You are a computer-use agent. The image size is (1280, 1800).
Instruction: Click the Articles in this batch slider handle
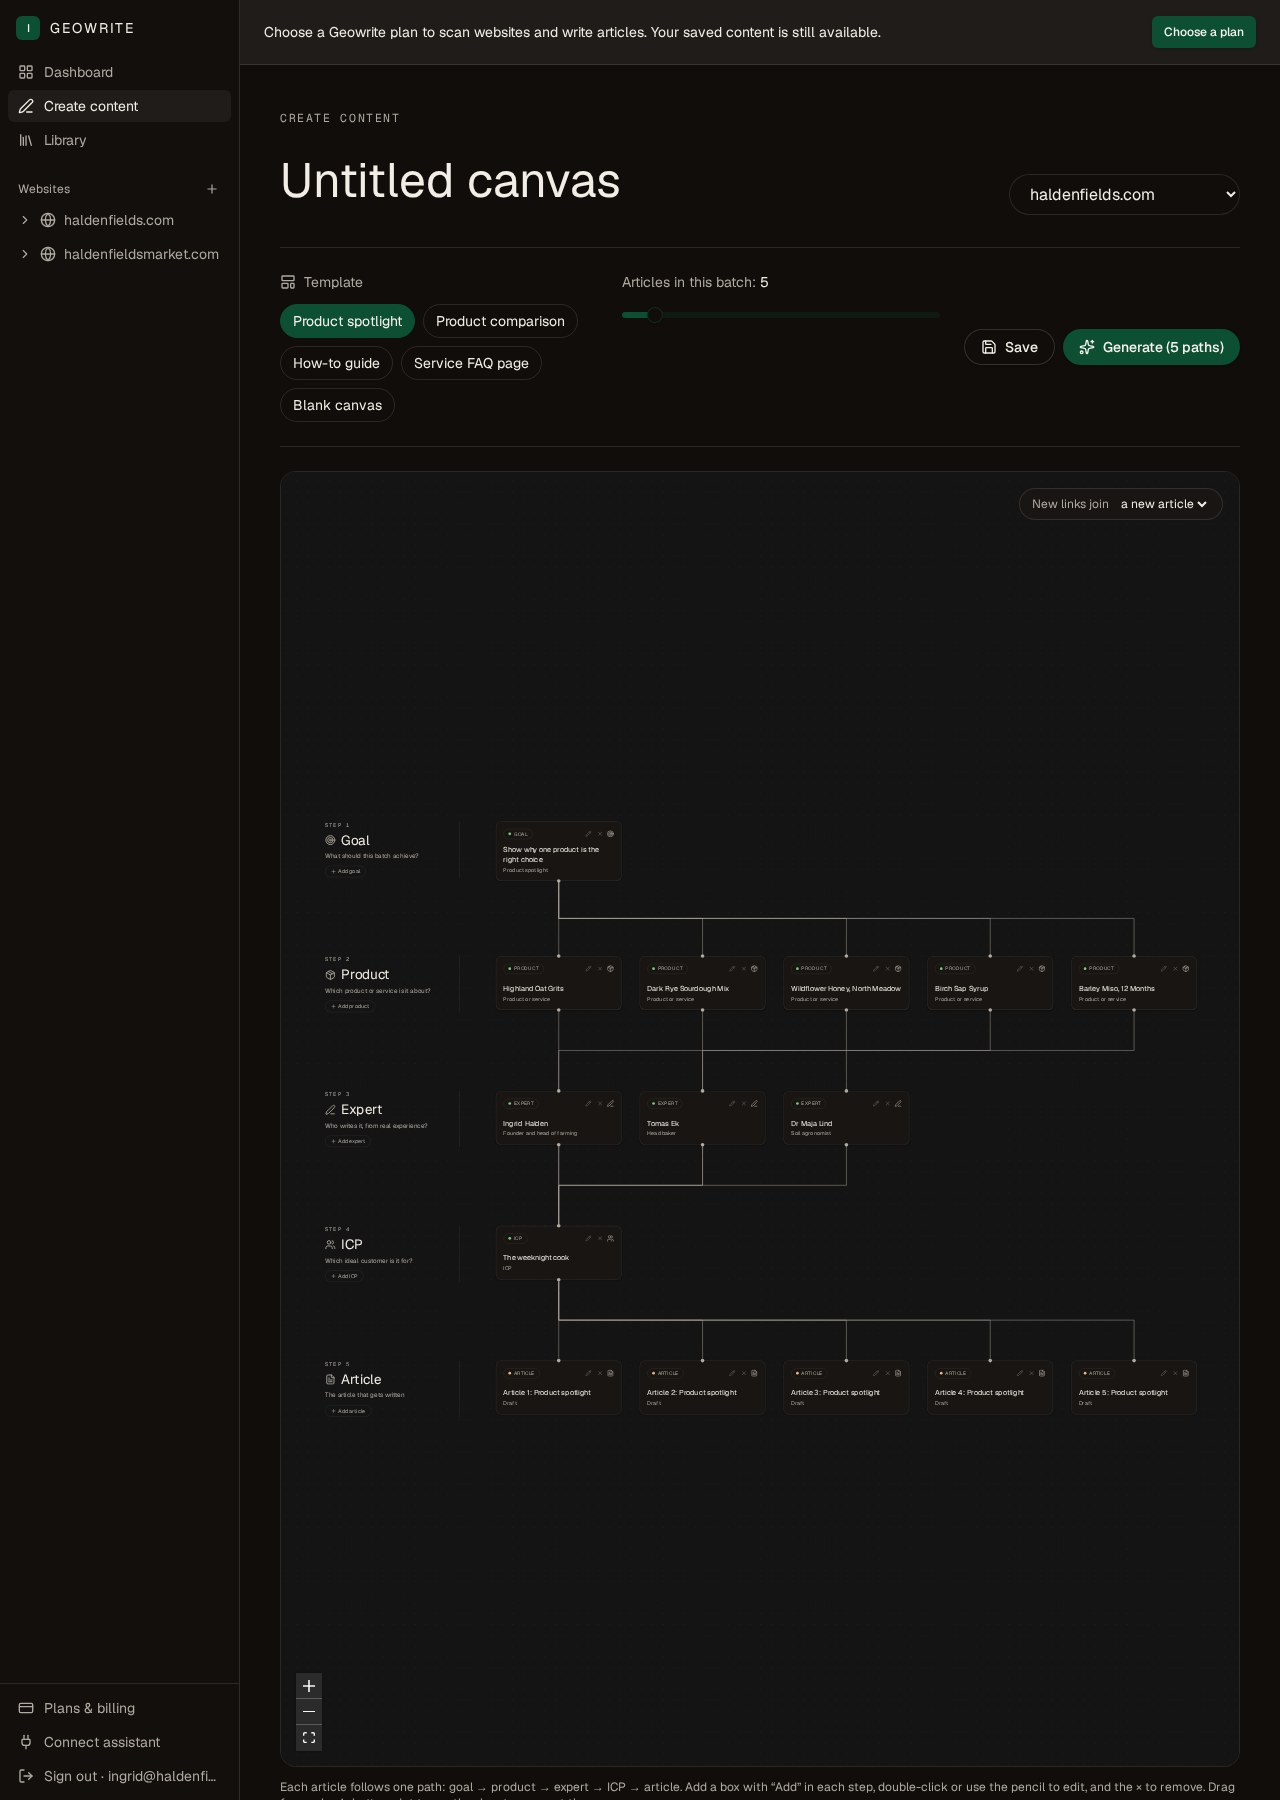click(655, 315)
